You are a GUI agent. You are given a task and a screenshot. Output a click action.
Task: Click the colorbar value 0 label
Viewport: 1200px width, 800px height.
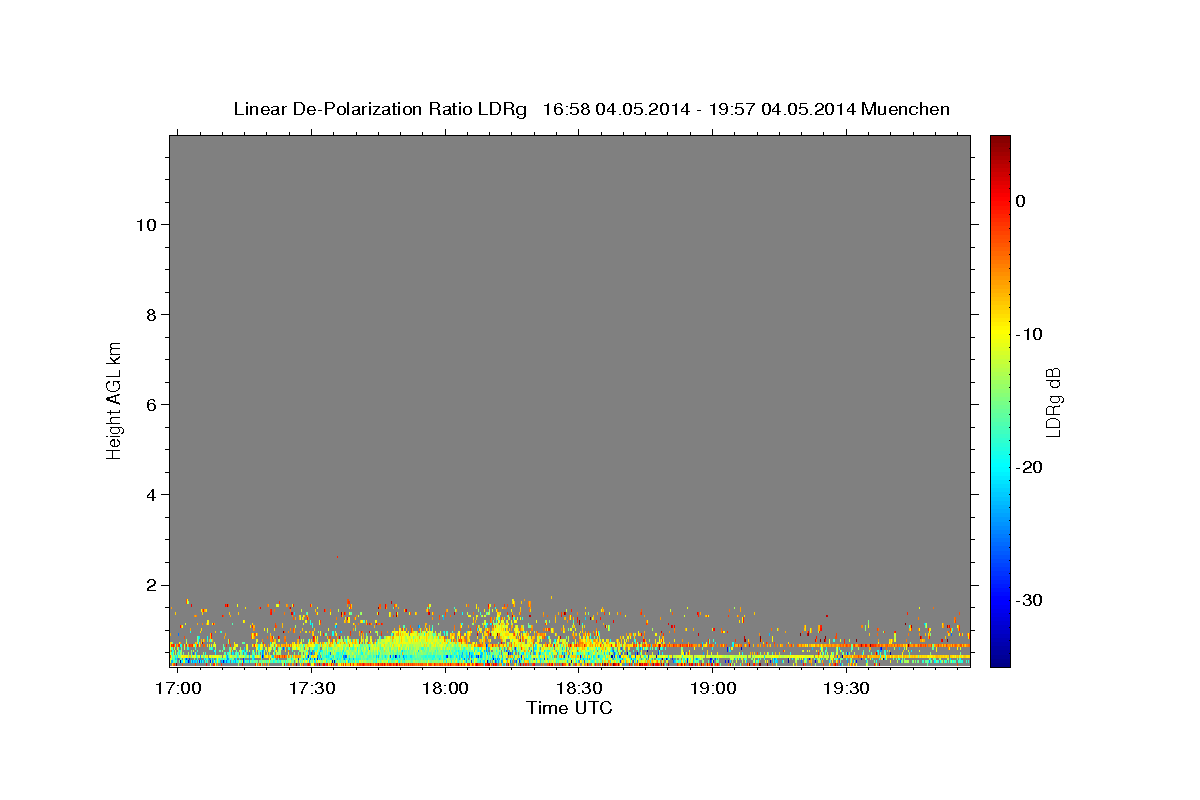[1020, 201]
